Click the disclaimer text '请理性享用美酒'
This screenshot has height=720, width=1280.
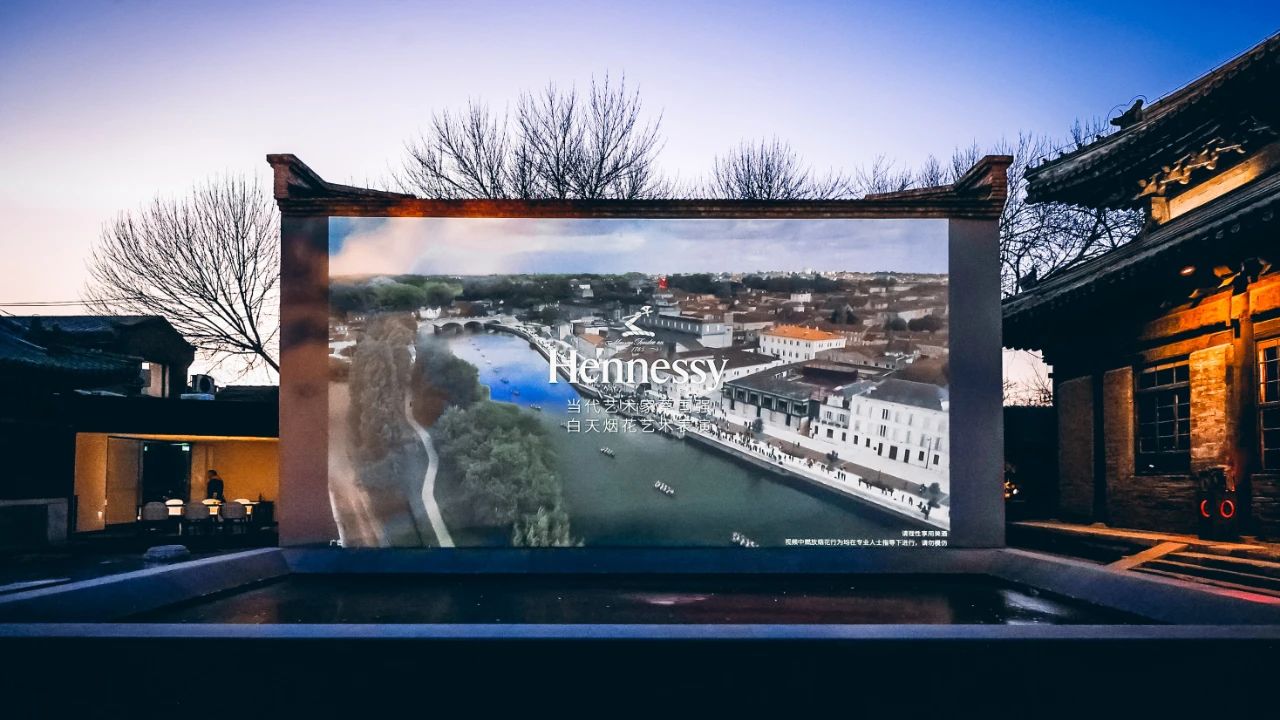pyautogui.click(x=924, y=534)
